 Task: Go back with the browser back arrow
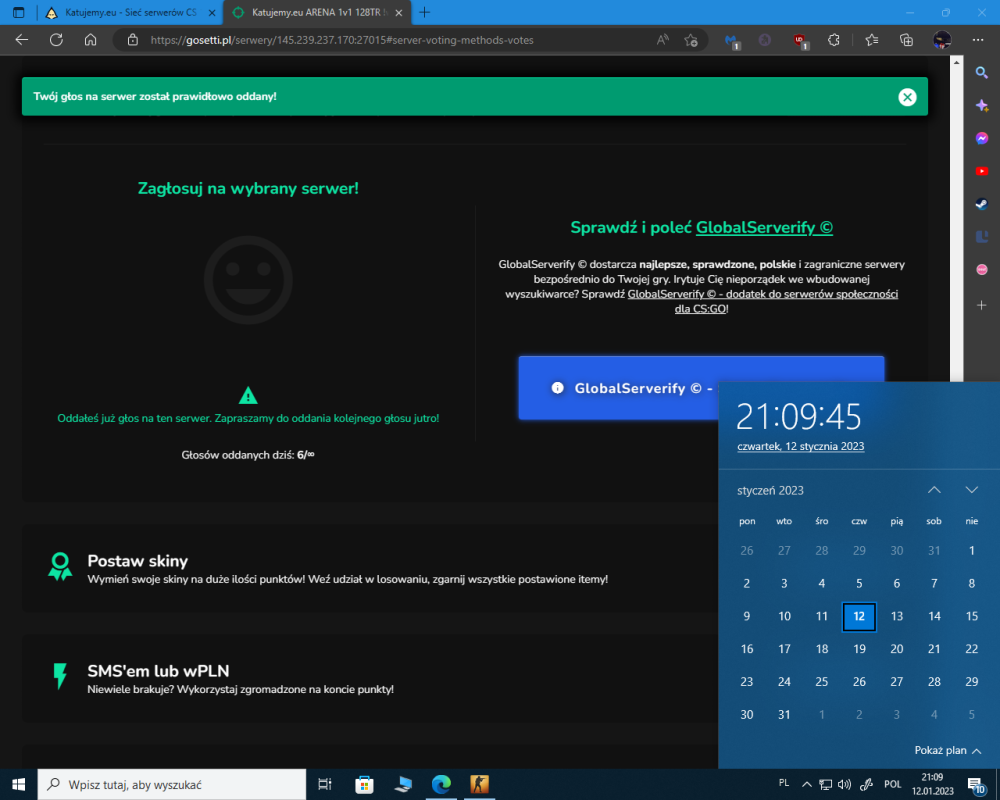tap(22, 40)
